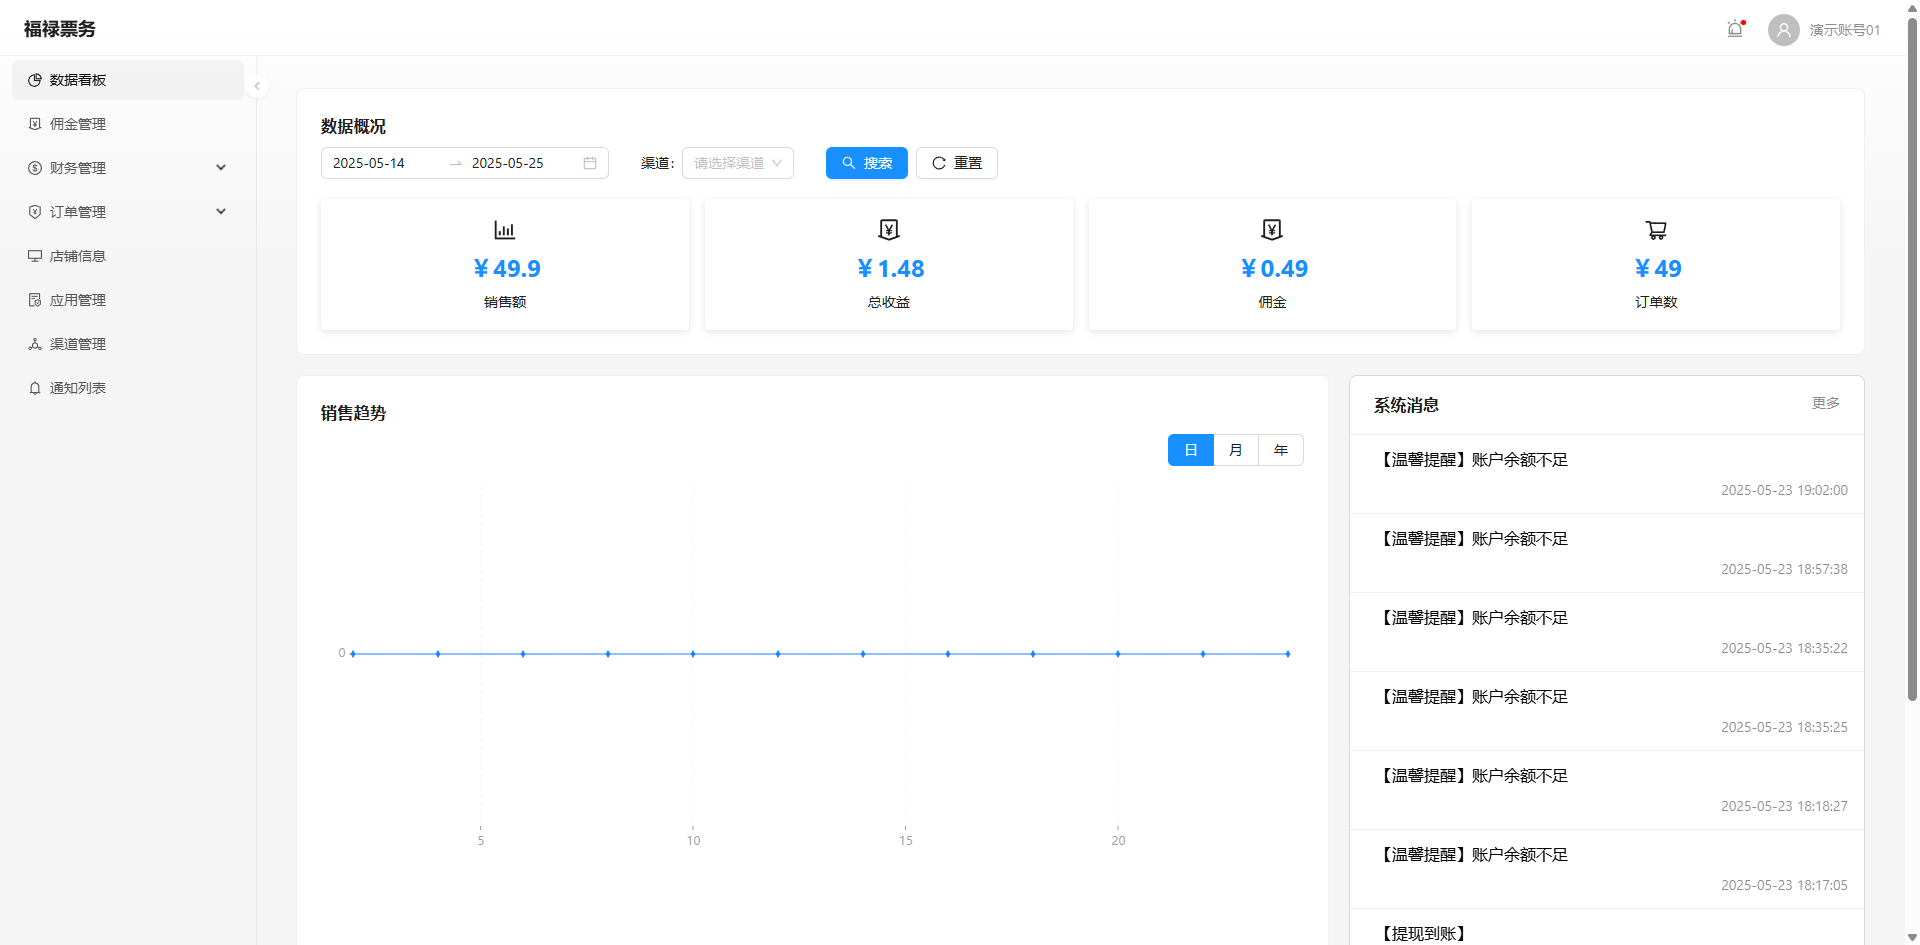Image resolution: width=1920 pixels, height=945 pixels.
Task: Click 更多 link in 系统消息
Action: [x=1825, y=403]
